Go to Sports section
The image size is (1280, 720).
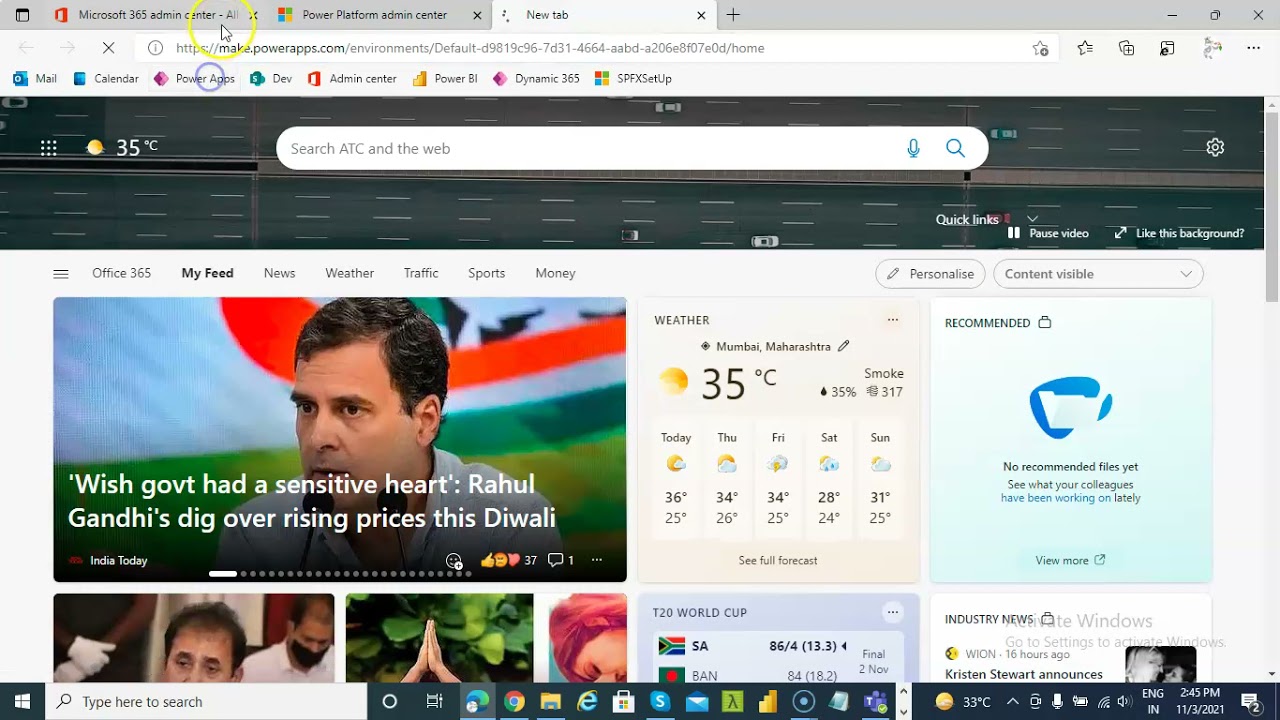[486, 273]
